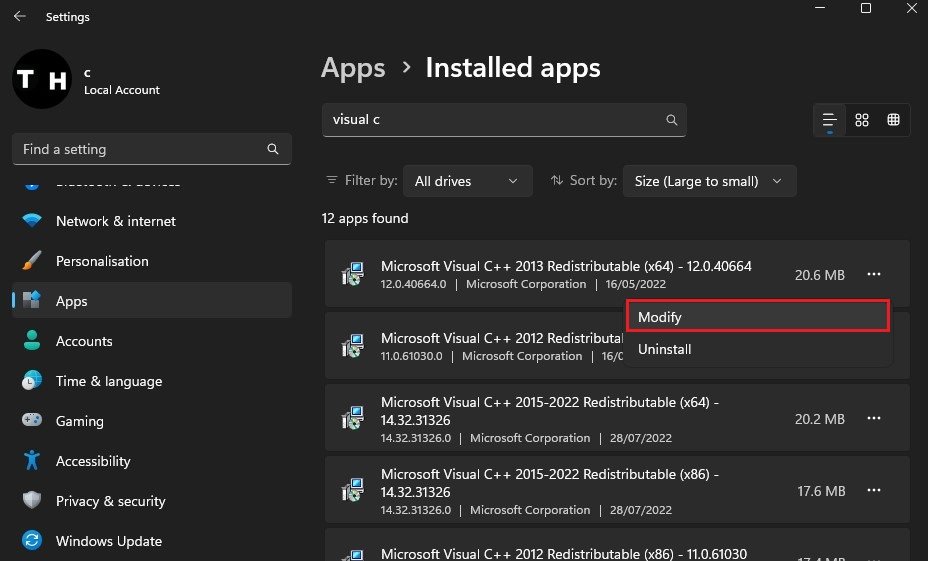Image resolution: width=928 pixels, height=561 pixels.
Task: Switch to list view layout icon
Action: 829,120
